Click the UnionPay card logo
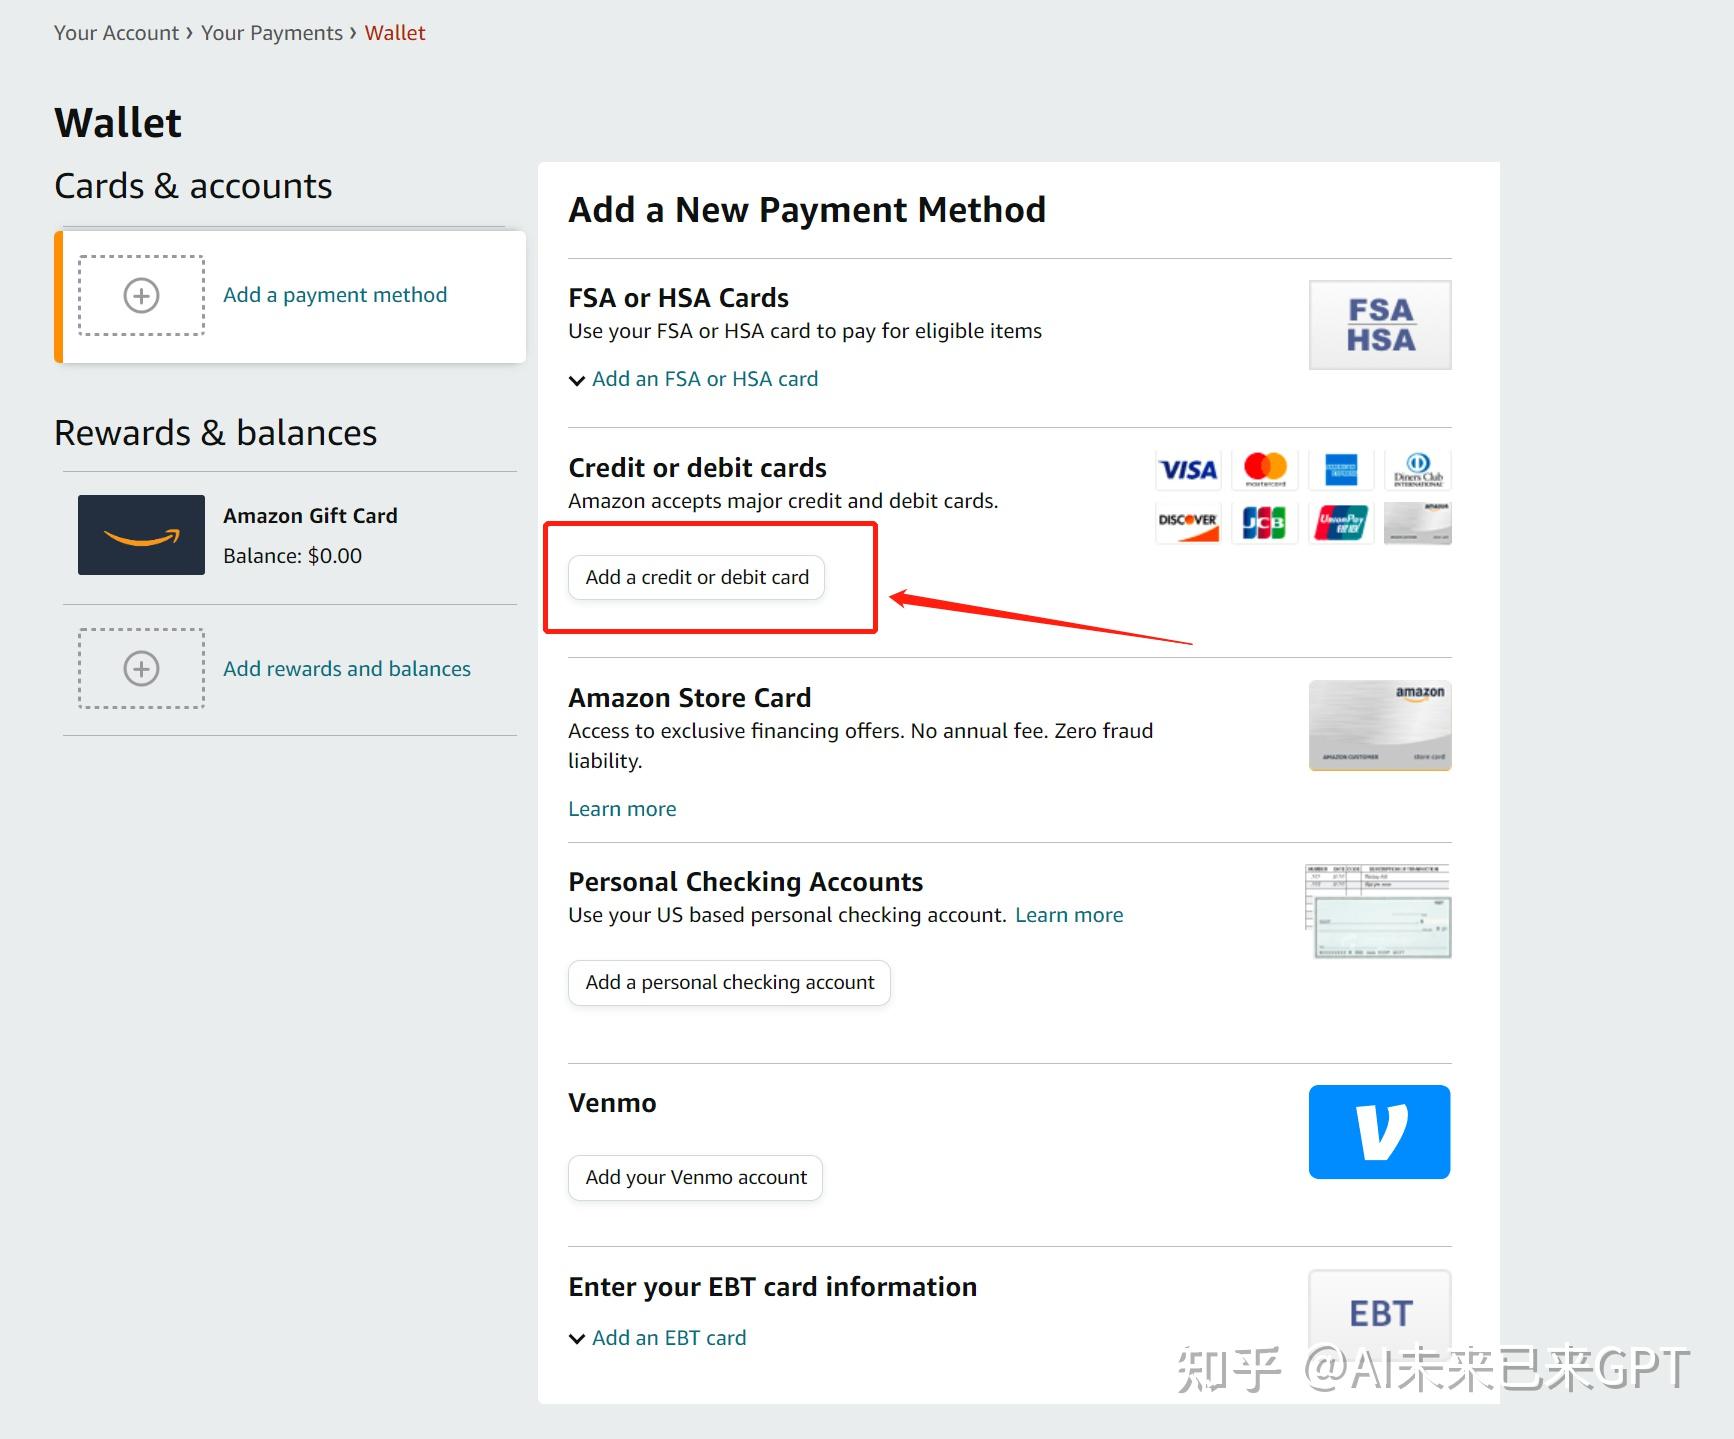This screenshot has width=1734, height=1439. pyautogui.click(x=1341, y=523)
